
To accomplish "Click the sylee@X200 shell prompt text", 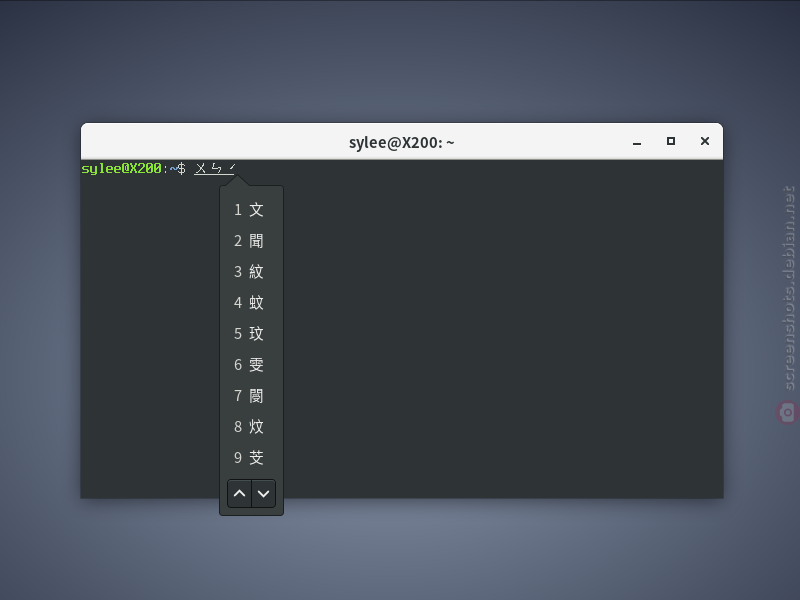I will (134, 168).
